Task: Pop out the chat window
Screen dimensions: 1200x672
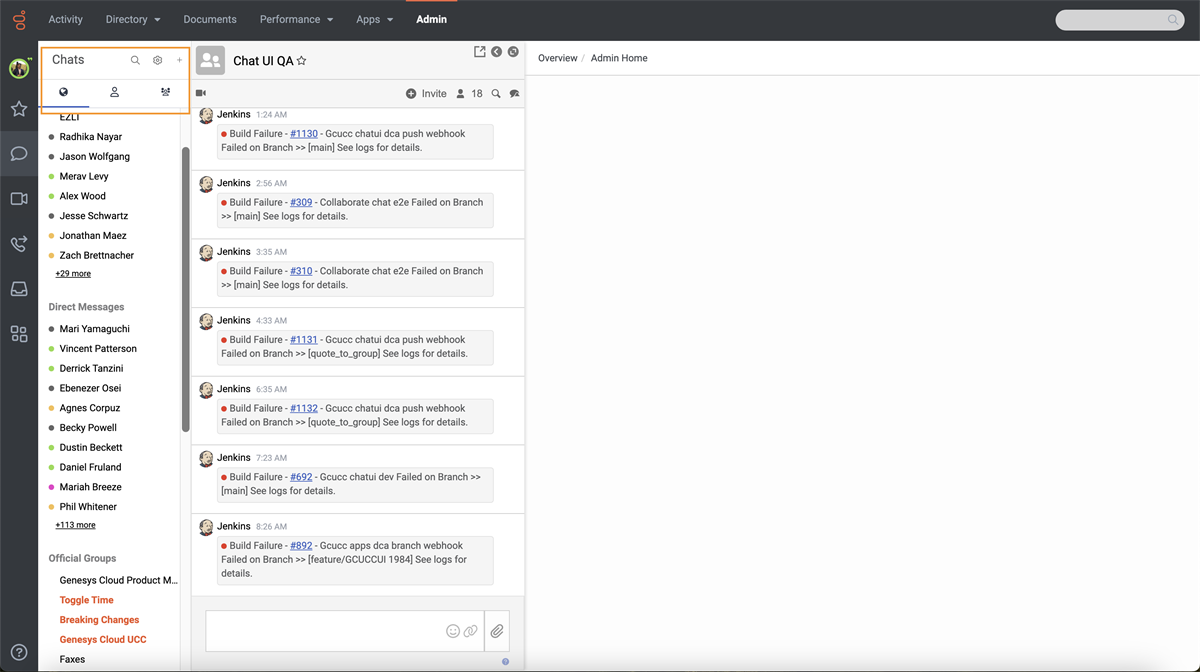Action: click(480, 52)
